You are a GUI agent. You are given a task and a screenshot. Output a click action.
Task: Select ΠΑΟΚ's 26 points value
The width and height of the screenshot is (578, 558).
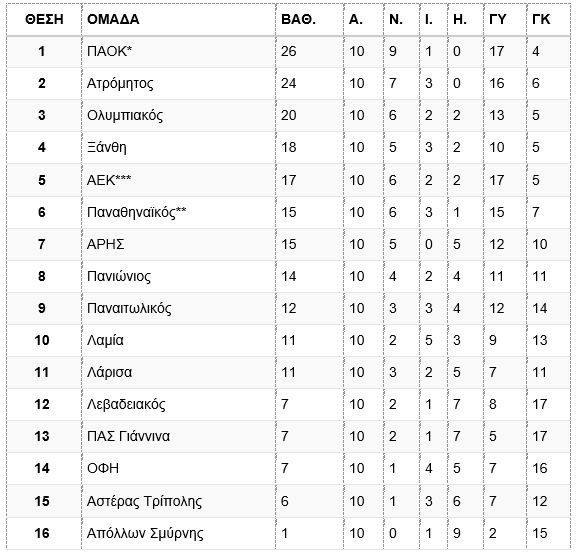pyautogui.click(x=289, y=51)
